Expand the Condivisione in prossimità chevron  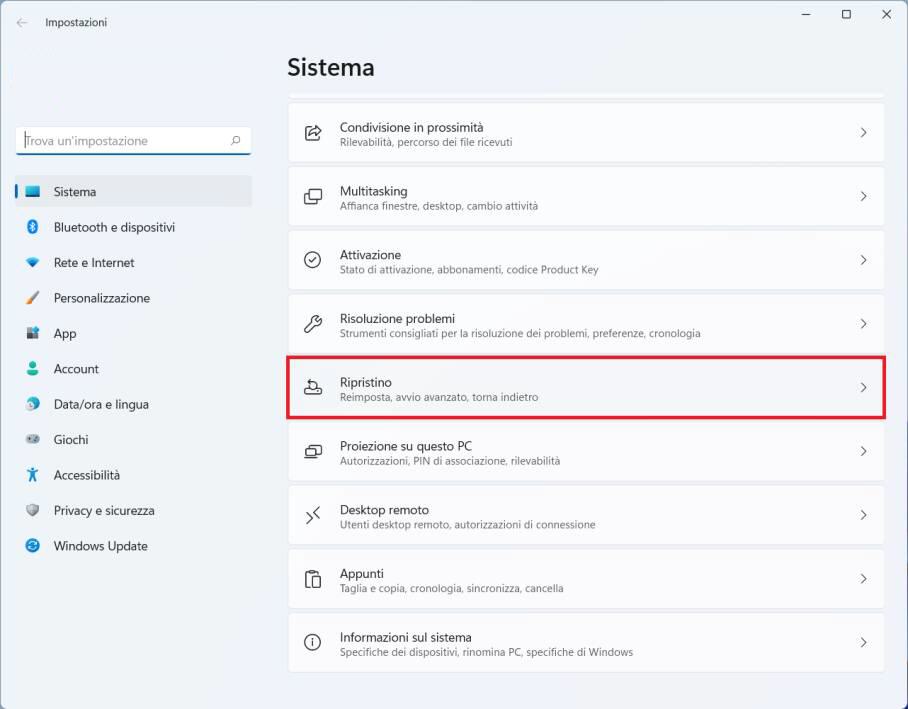point(863,133)
